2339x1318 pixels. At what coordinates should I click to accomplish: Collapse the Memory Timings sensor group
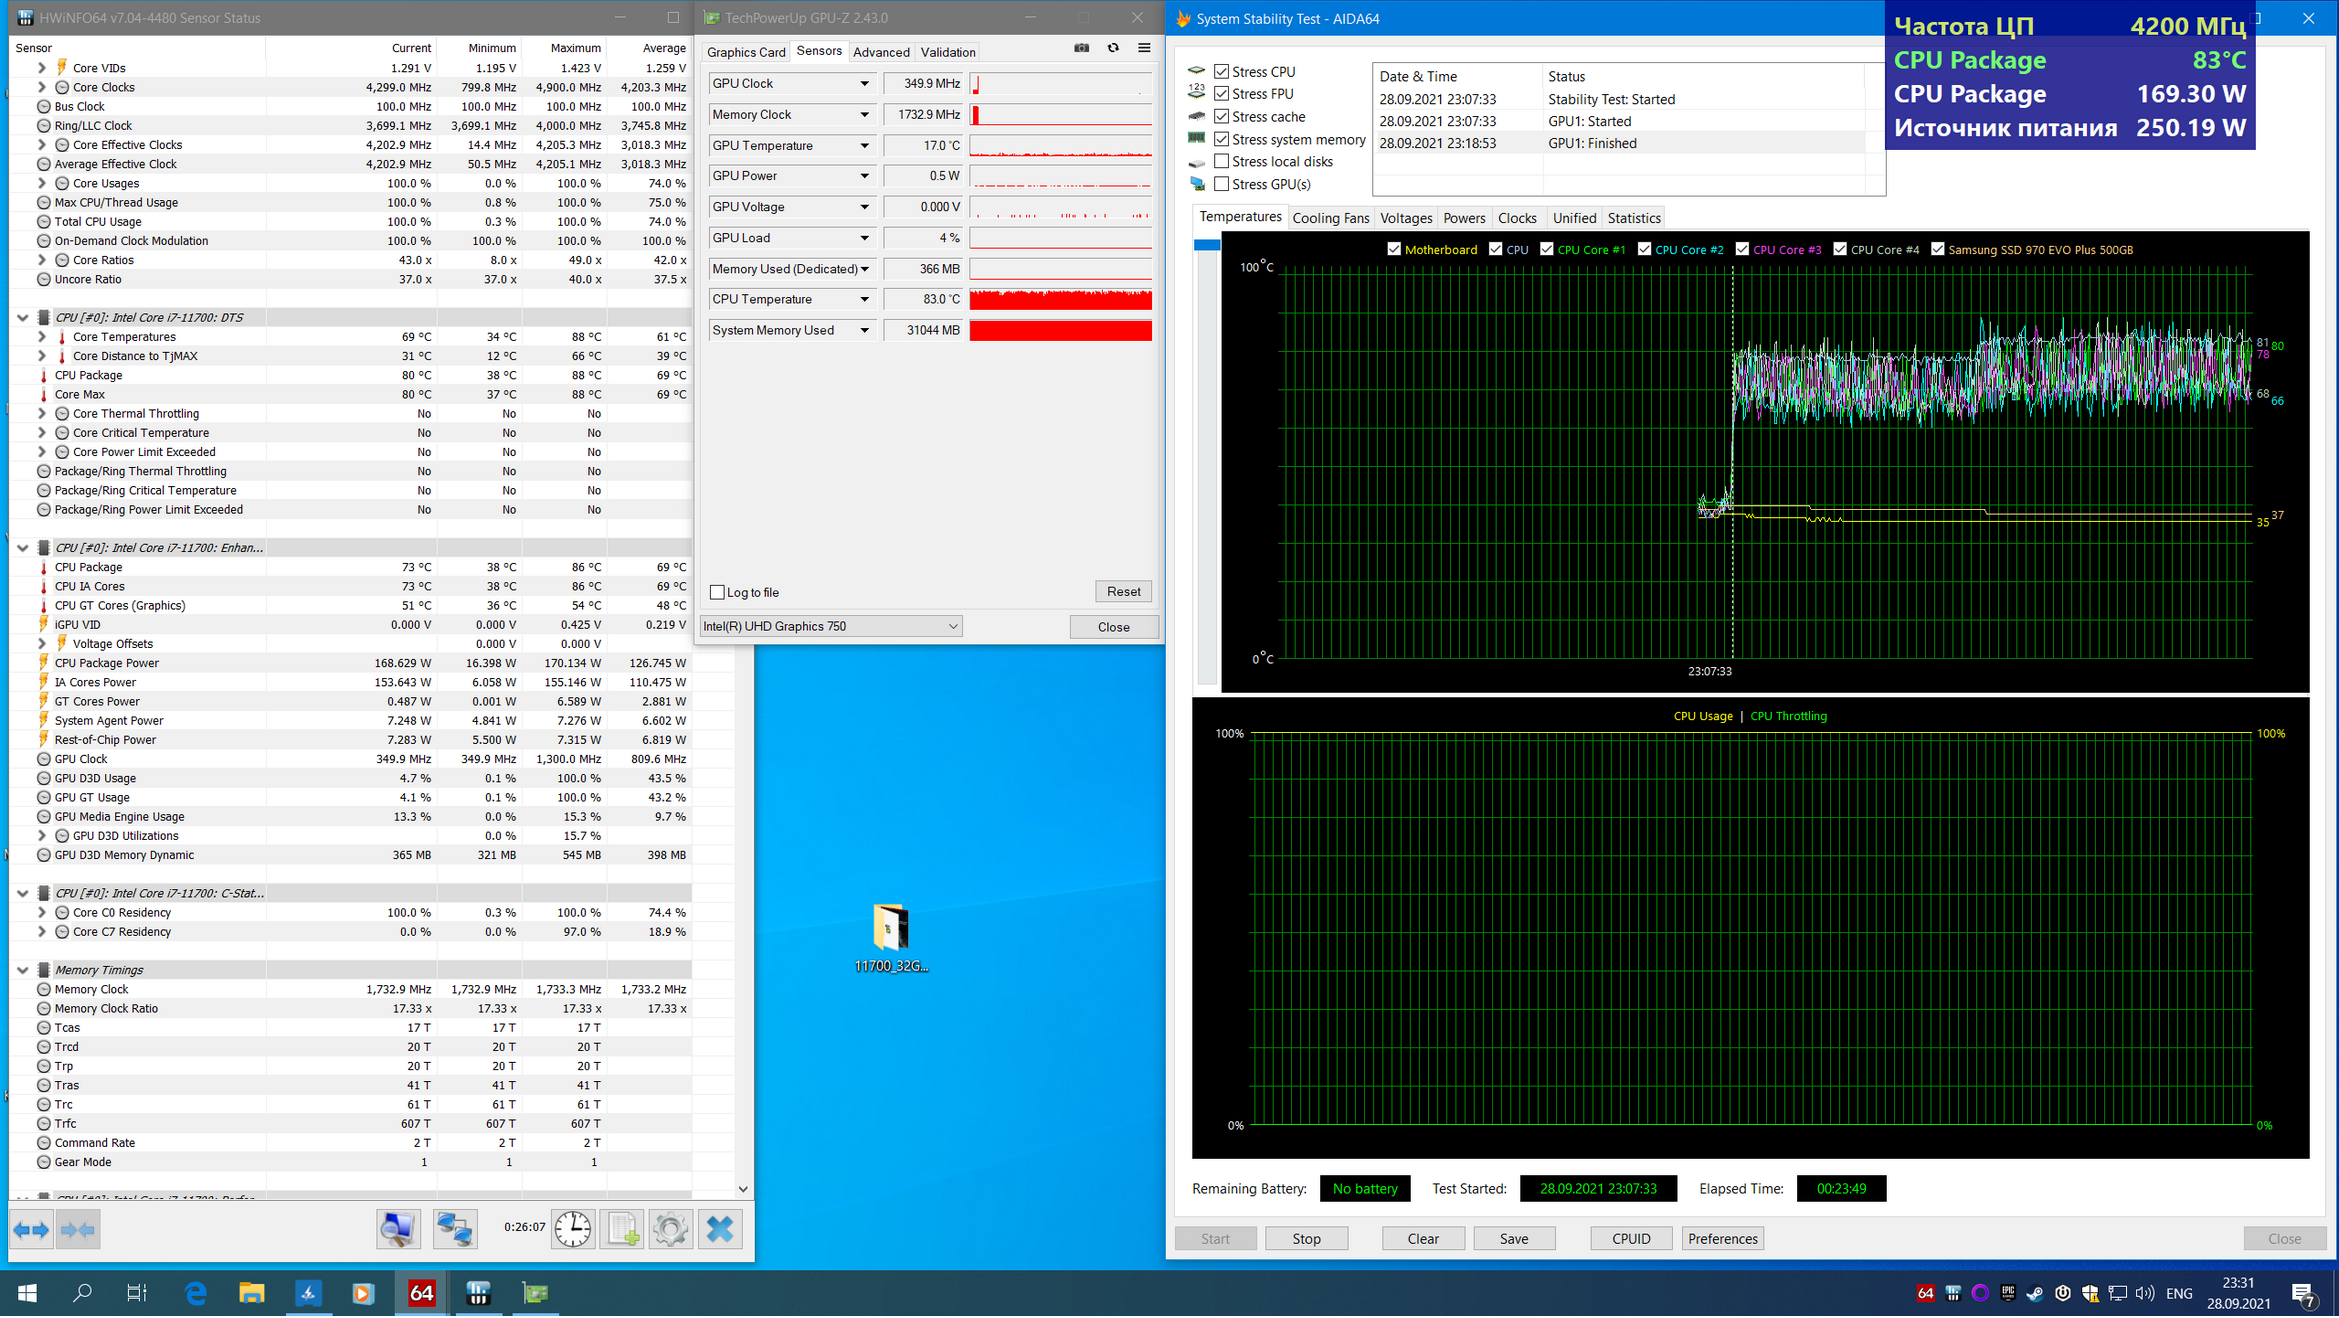pyautogui.click(x=22, y=970)
